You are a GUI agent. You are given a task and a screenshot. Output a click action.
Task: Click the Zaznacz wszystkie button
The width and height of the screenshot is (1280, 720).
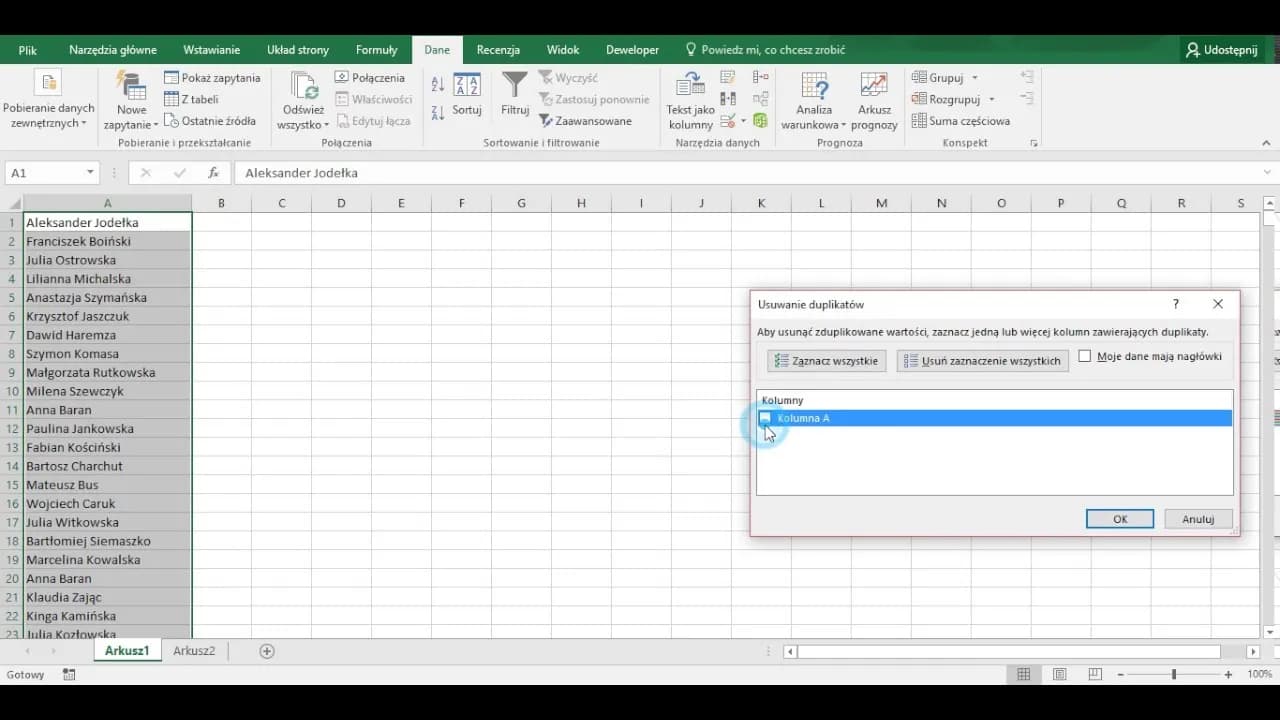click(x=826, y=361)
